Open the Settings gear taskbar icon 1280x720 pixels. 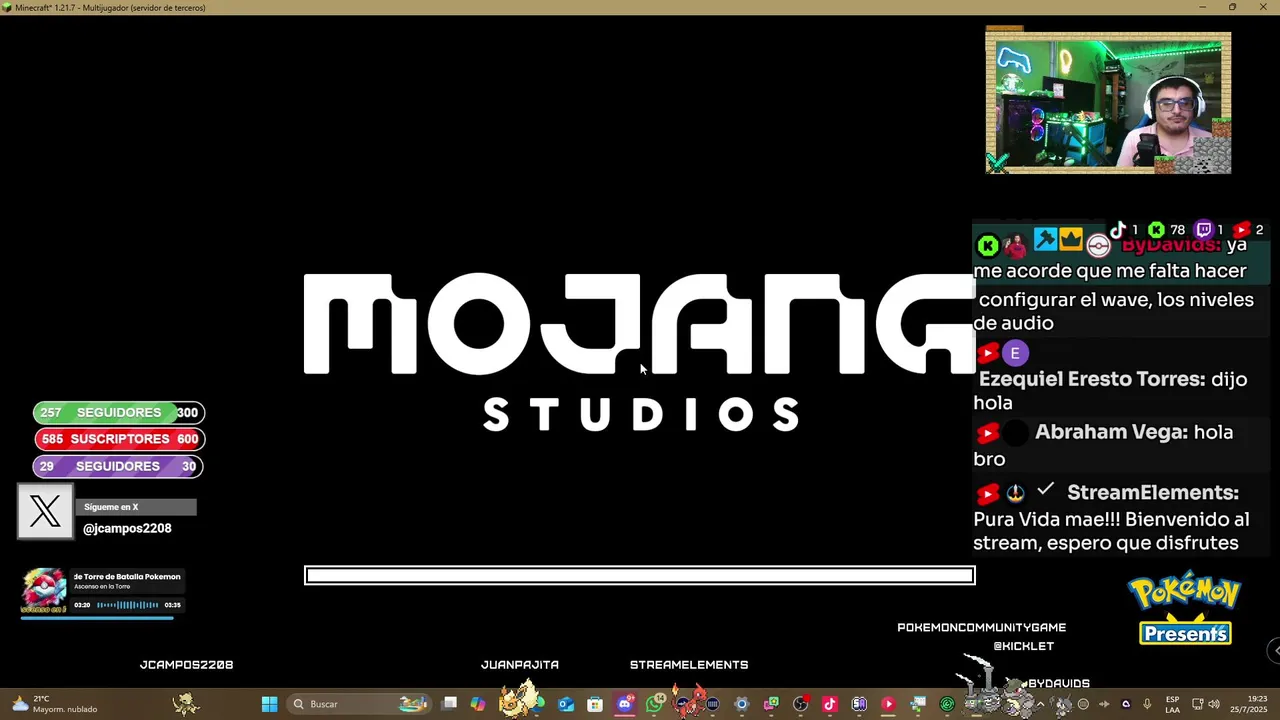(x=742, y=704)
